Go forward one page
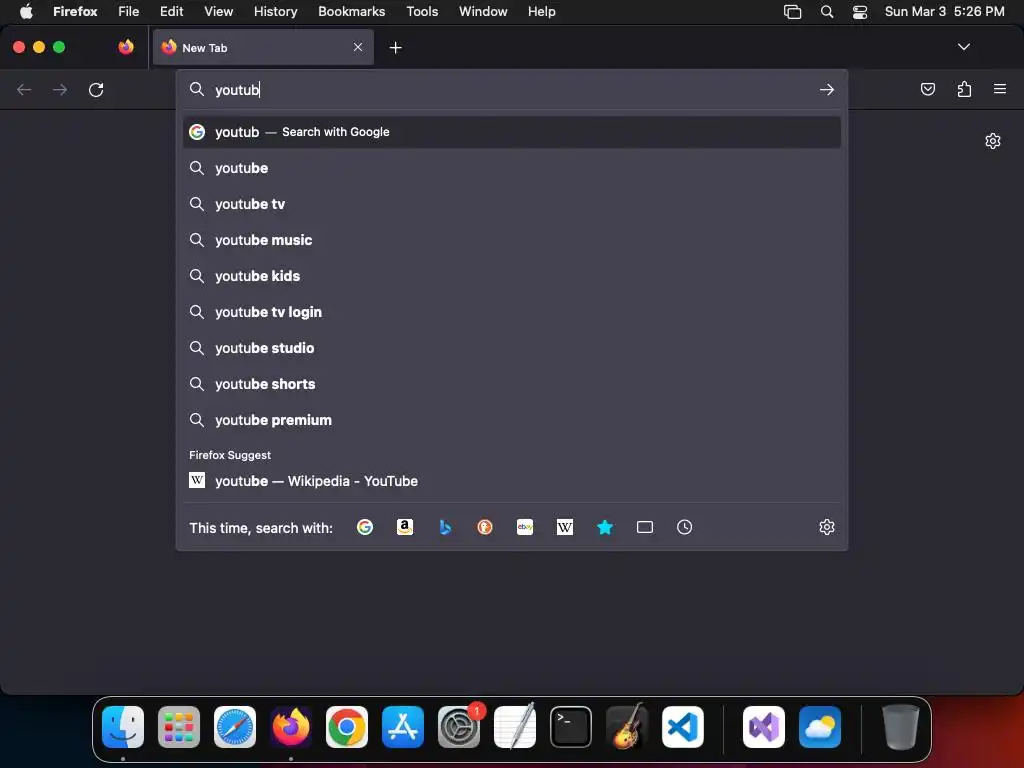1024x768 pixels. point(60,89)
